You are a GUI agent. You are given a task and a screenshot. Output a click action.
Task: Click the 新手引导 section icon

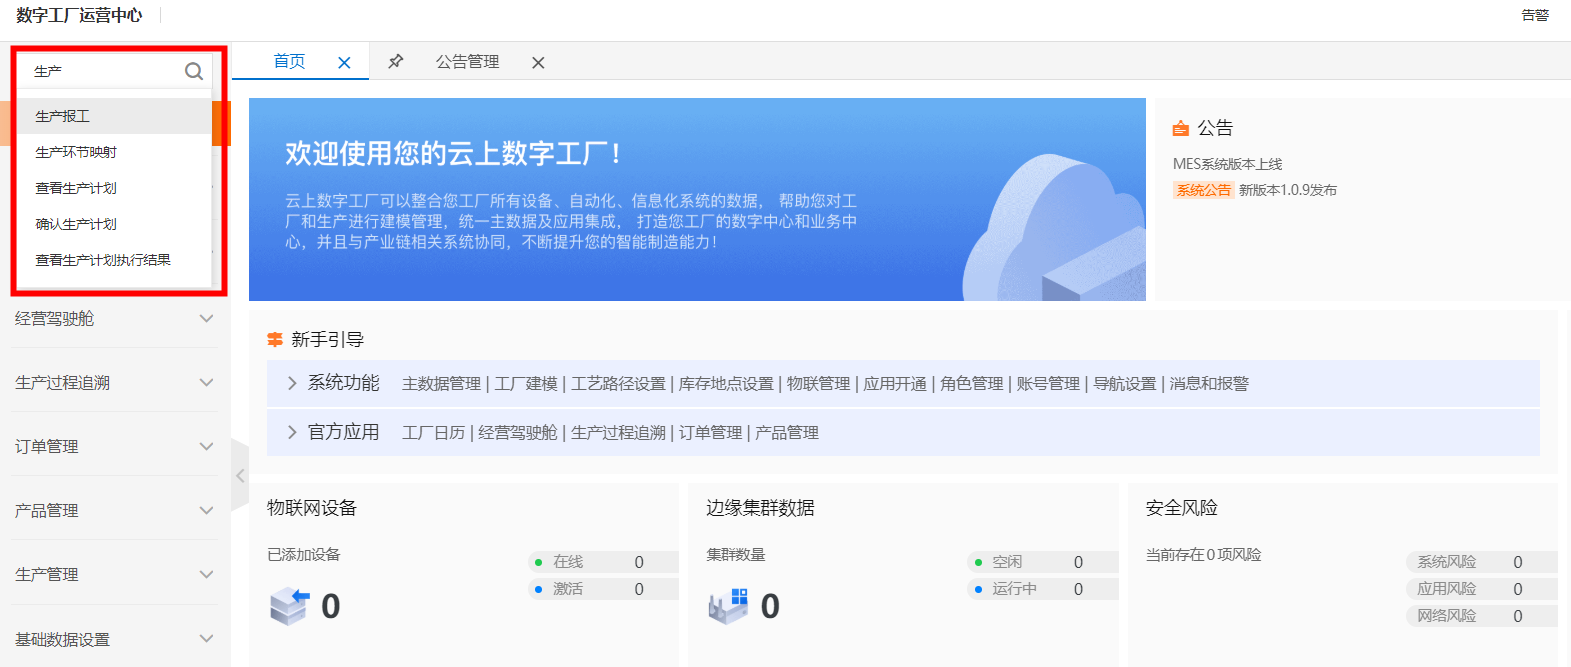pos(275,340)
